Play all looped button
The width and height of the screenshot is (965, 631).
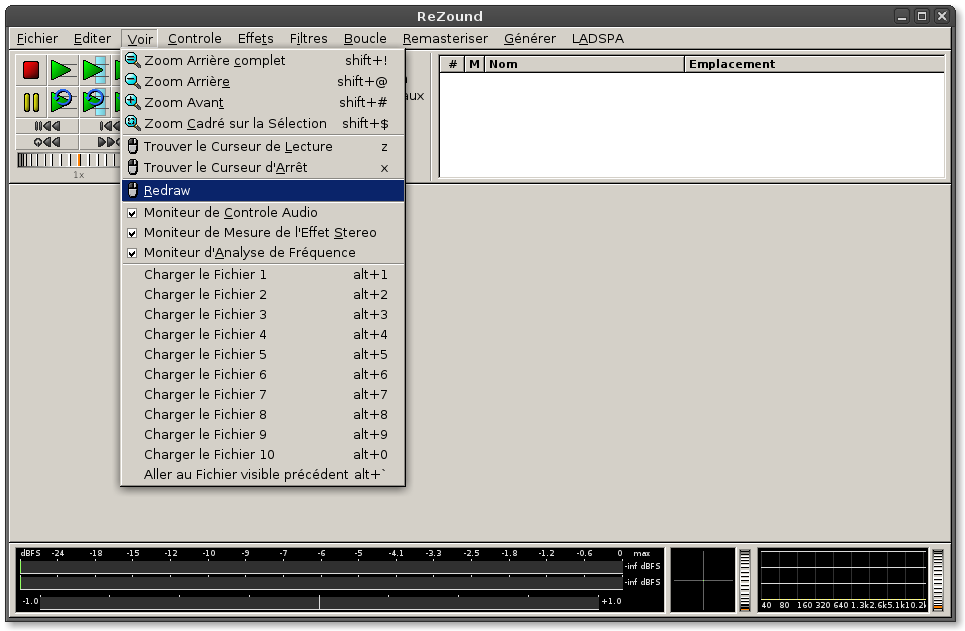(x=62, y=102)
